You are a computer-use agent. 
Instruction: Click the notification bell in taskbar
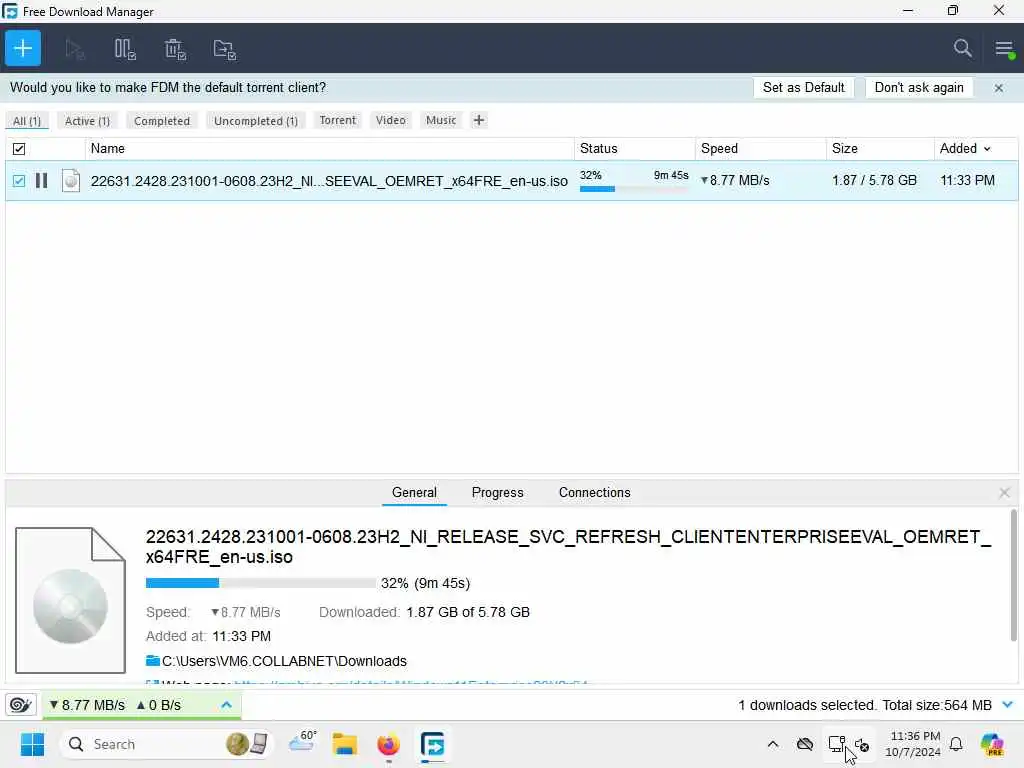coord(956,744)
